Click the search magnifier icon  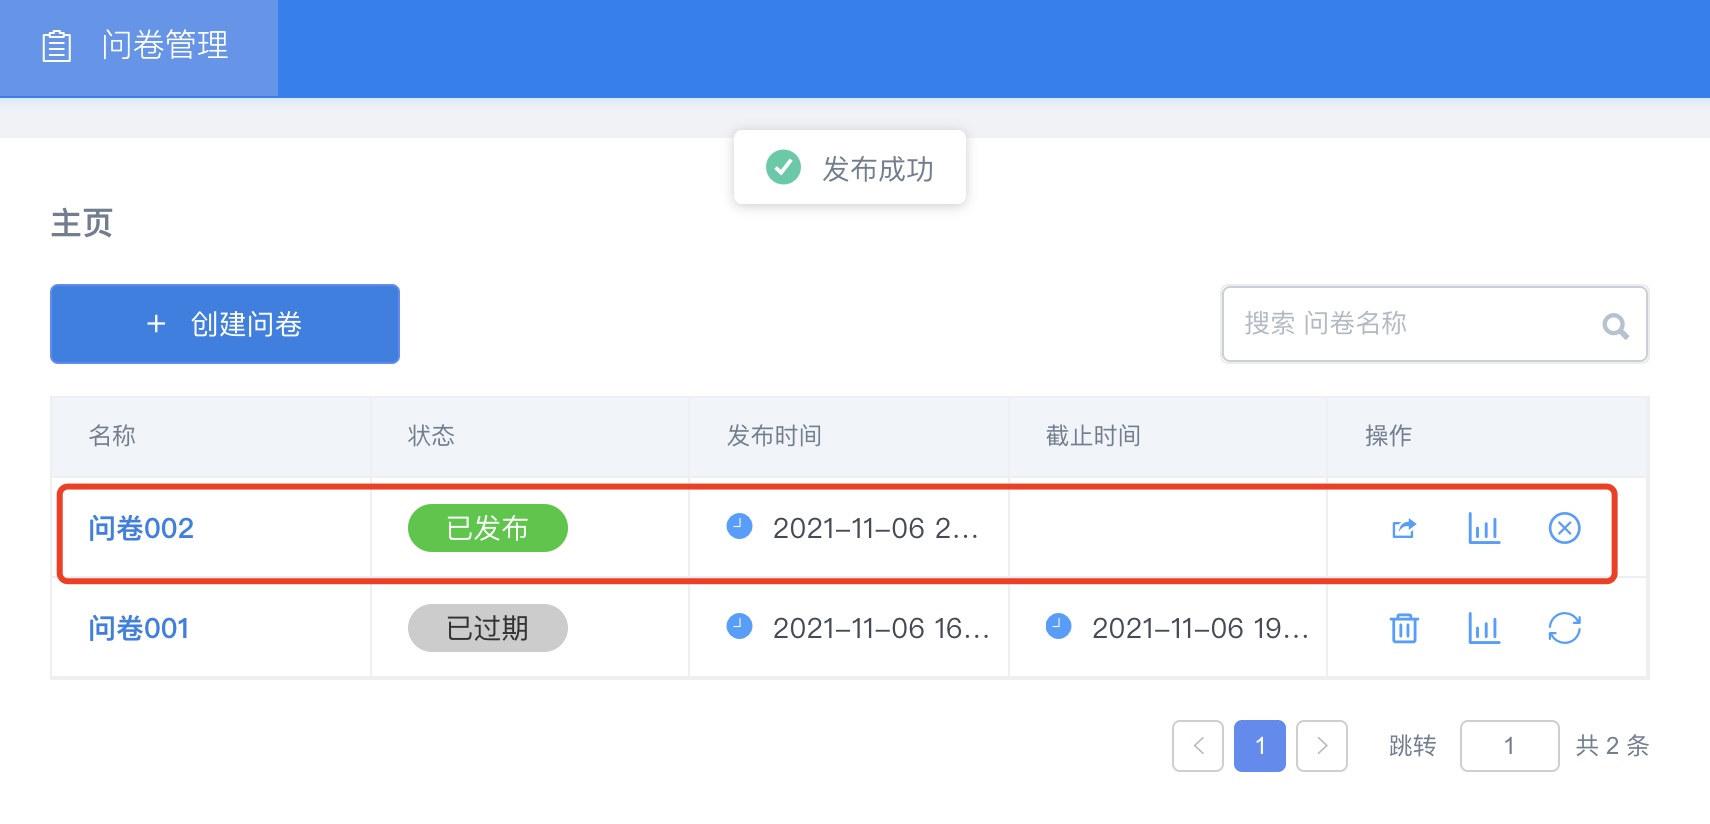(x=1615, y=325)
